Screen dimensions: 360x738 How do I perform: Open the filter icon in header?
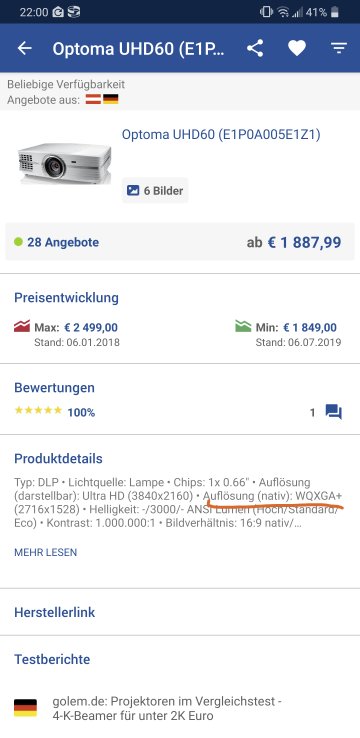(339, 48)
